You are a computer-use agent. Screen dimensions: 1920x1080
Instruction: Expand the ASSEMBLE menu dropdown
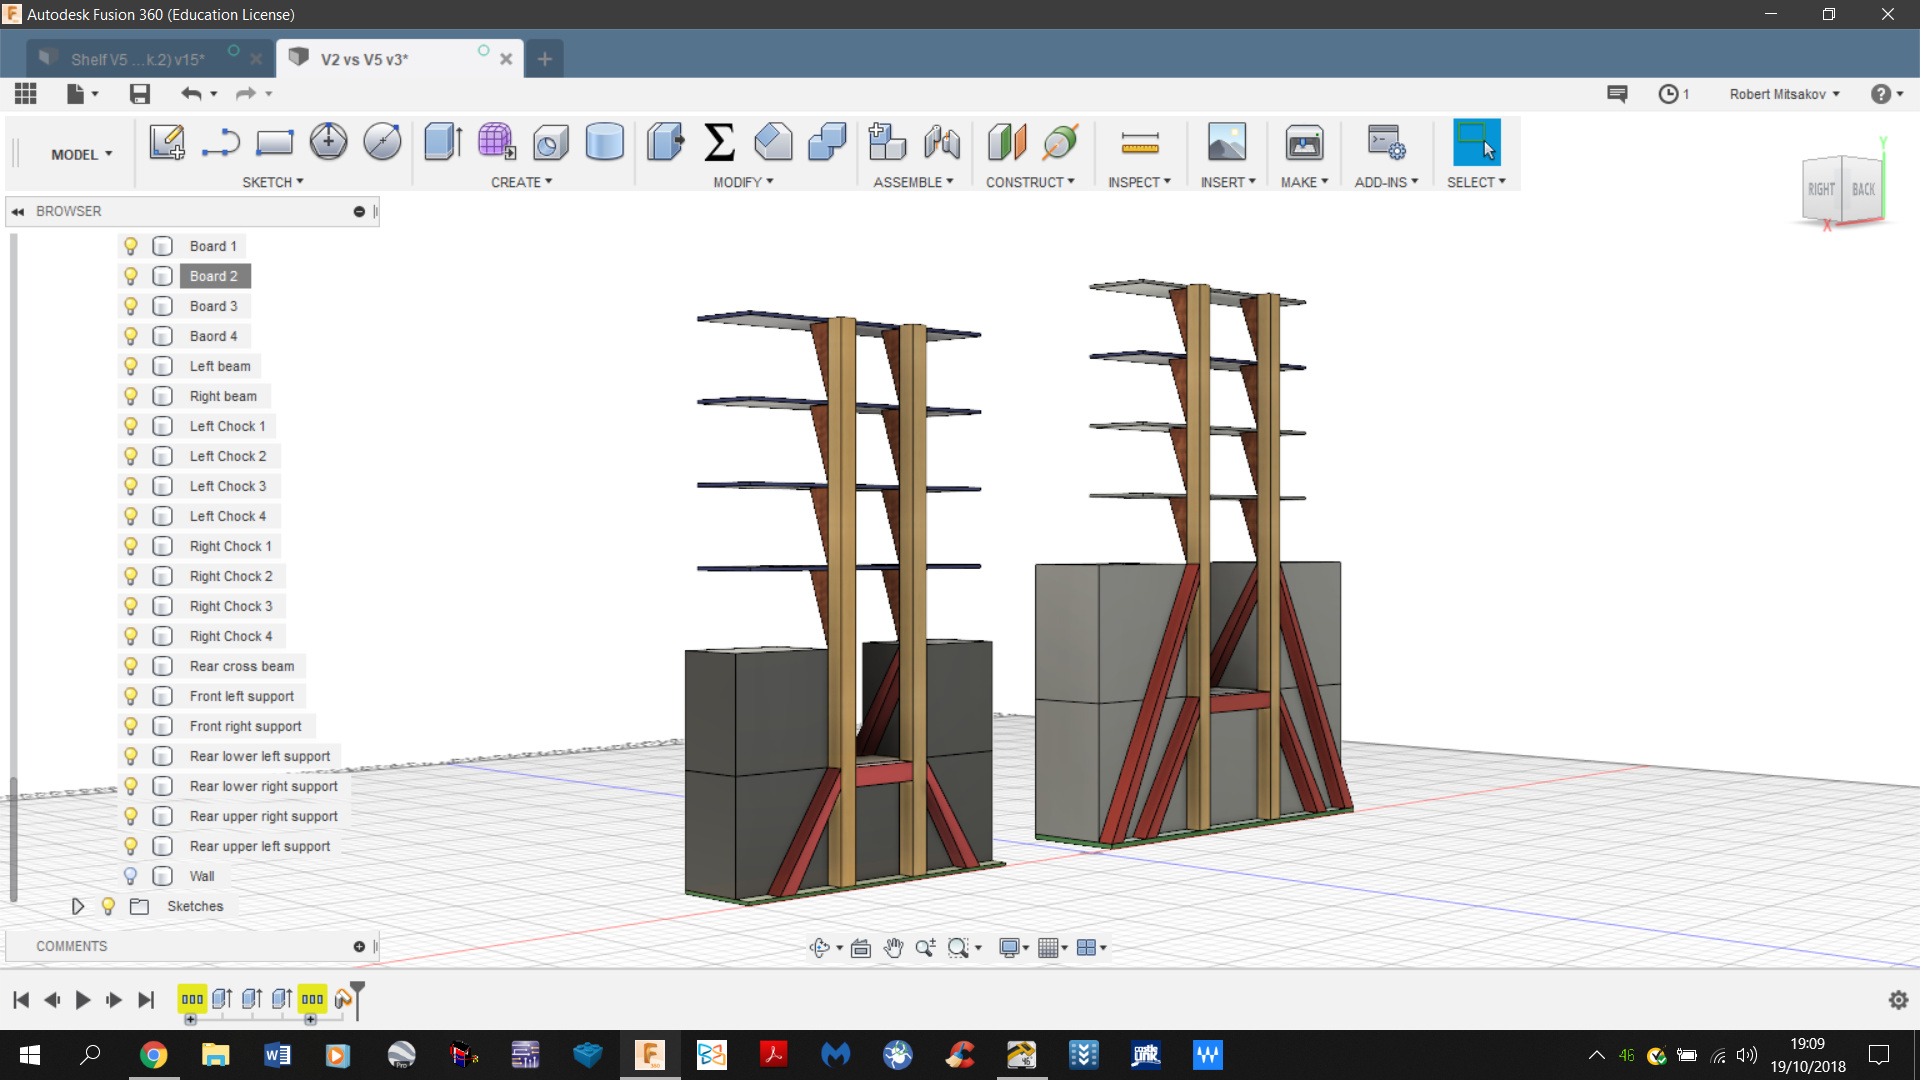[913, 182]
